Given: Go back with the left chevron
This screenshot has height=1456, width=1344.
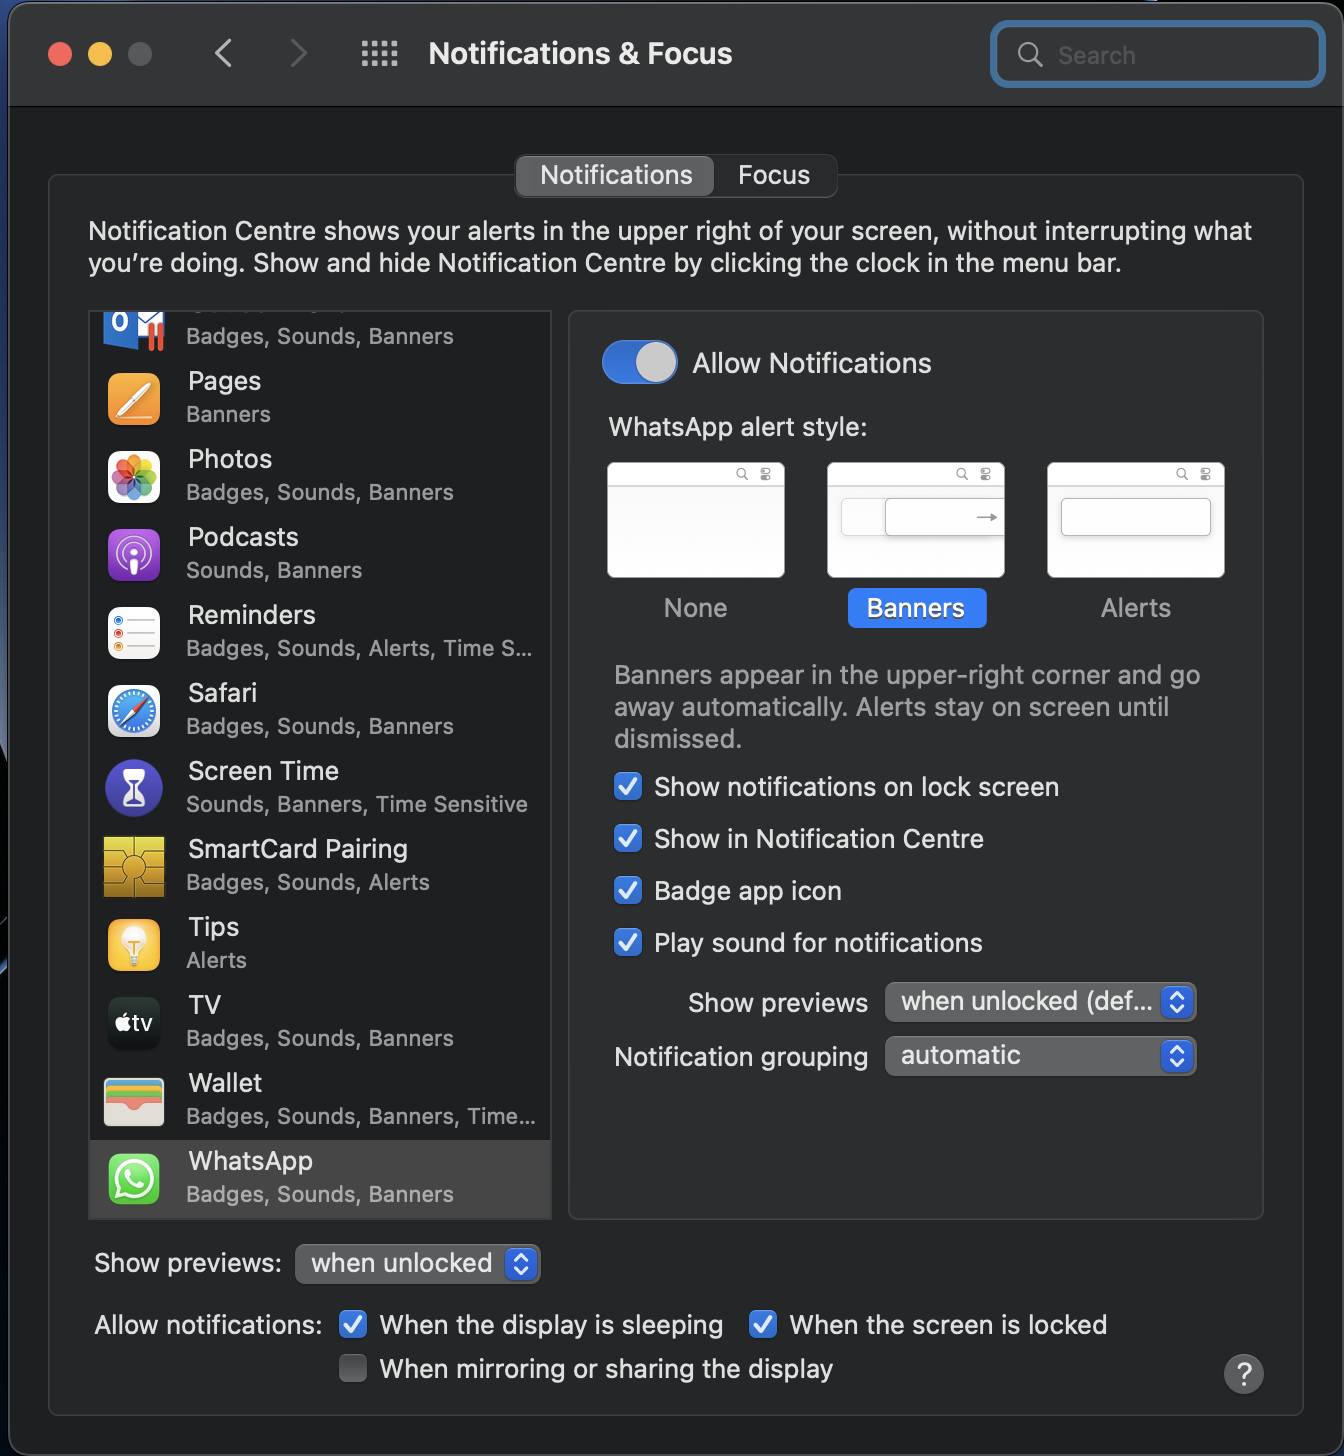Looking at the screenshot, I should click(224, 53).
